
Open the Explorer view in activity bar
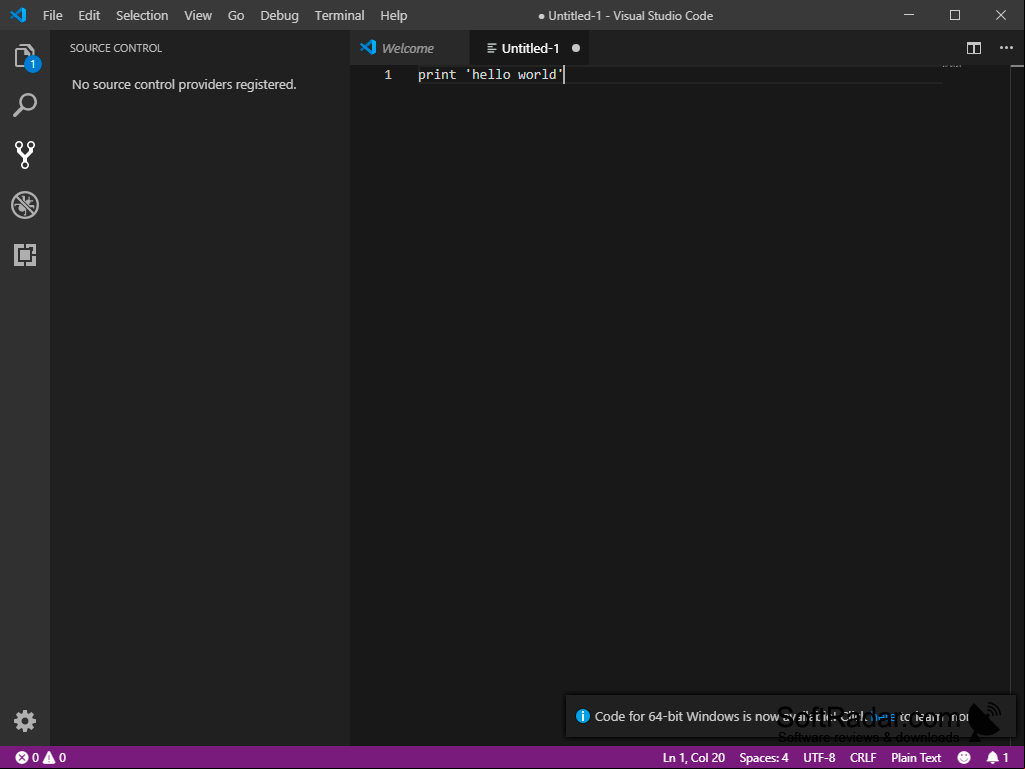(x=25, y=56)
